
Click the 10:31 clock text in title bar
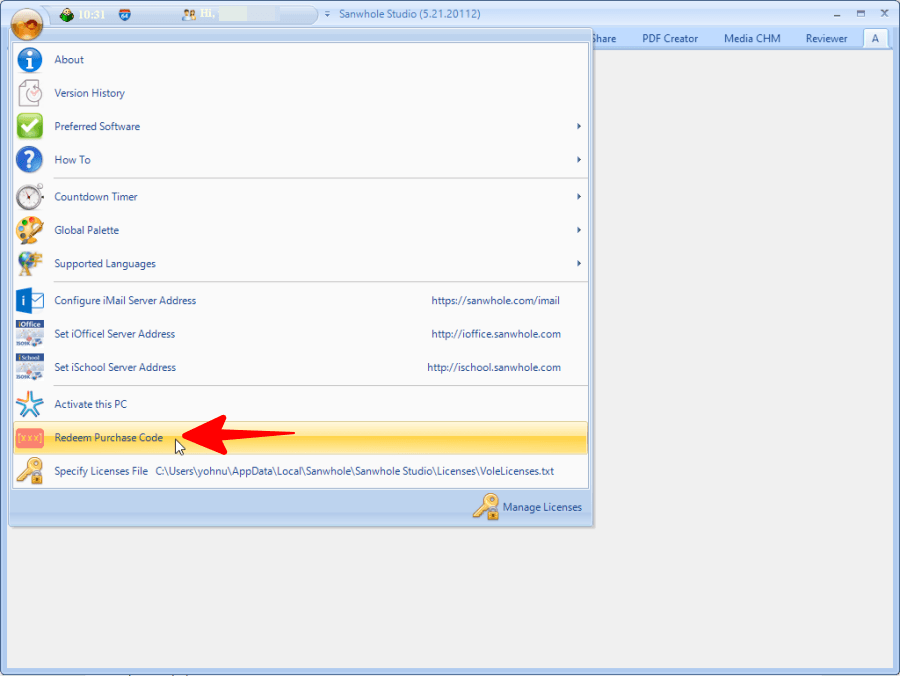(91, 15)
